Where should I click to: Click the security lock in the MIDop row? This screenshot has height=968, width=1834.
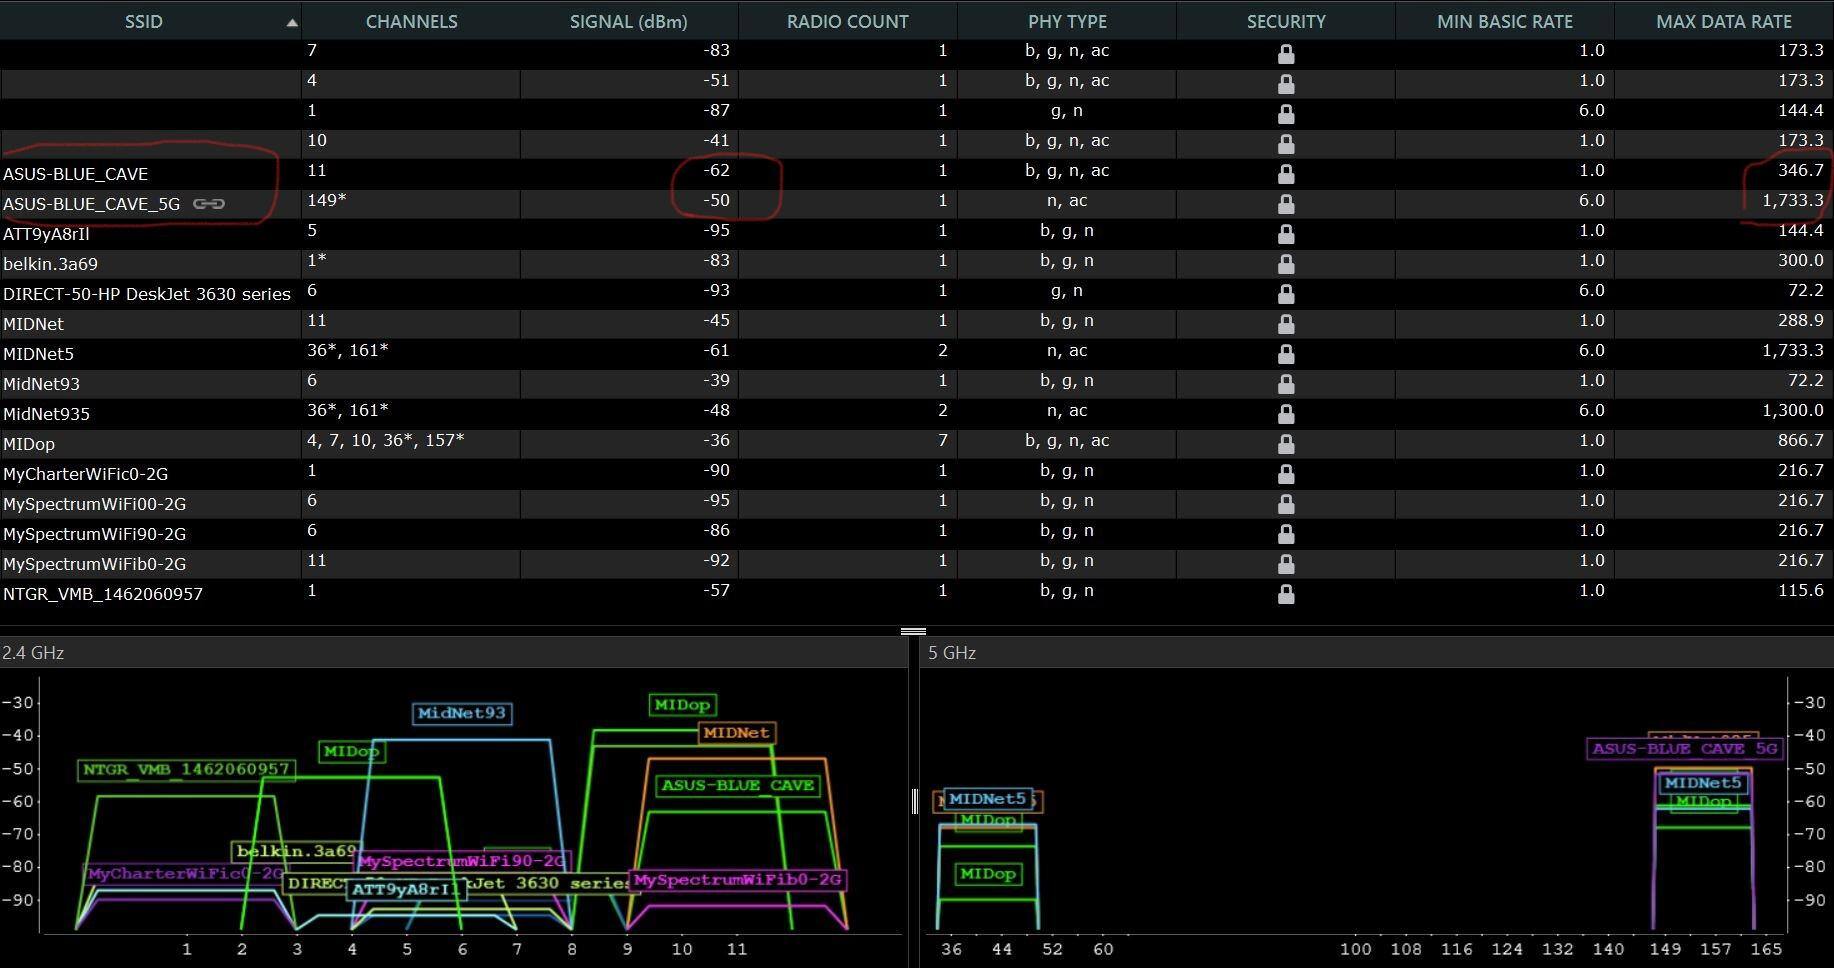(1286, 444)
